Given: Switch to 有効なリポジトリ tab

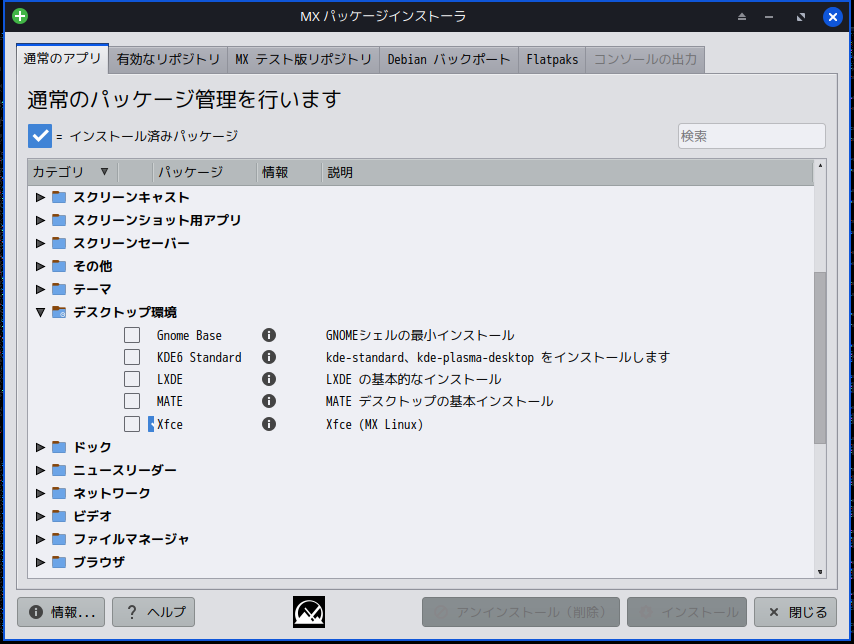Looking at the screenshot, I should point(168,59).
